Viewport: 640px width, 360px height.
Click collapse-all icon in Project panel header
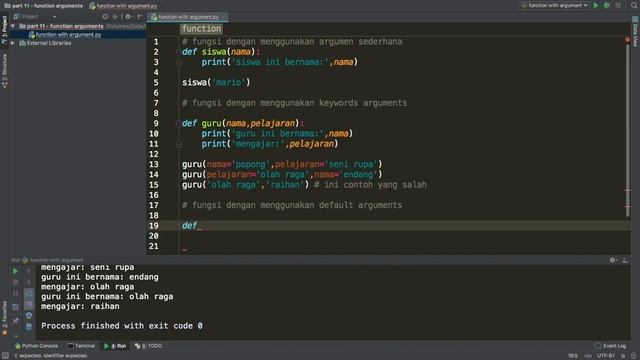(115, 17)
